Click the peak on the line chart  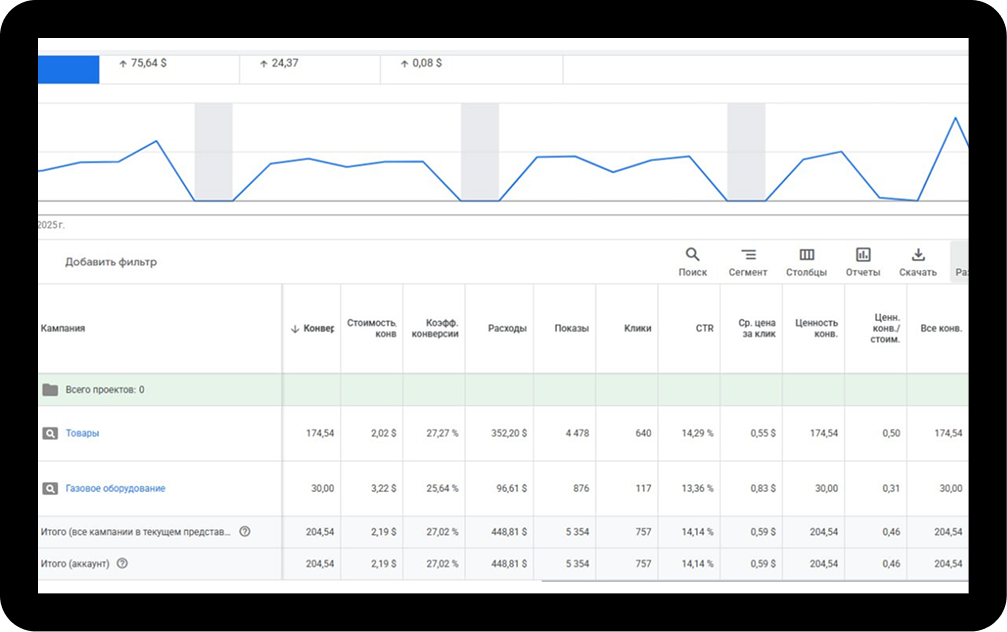[x=955, y=118]
